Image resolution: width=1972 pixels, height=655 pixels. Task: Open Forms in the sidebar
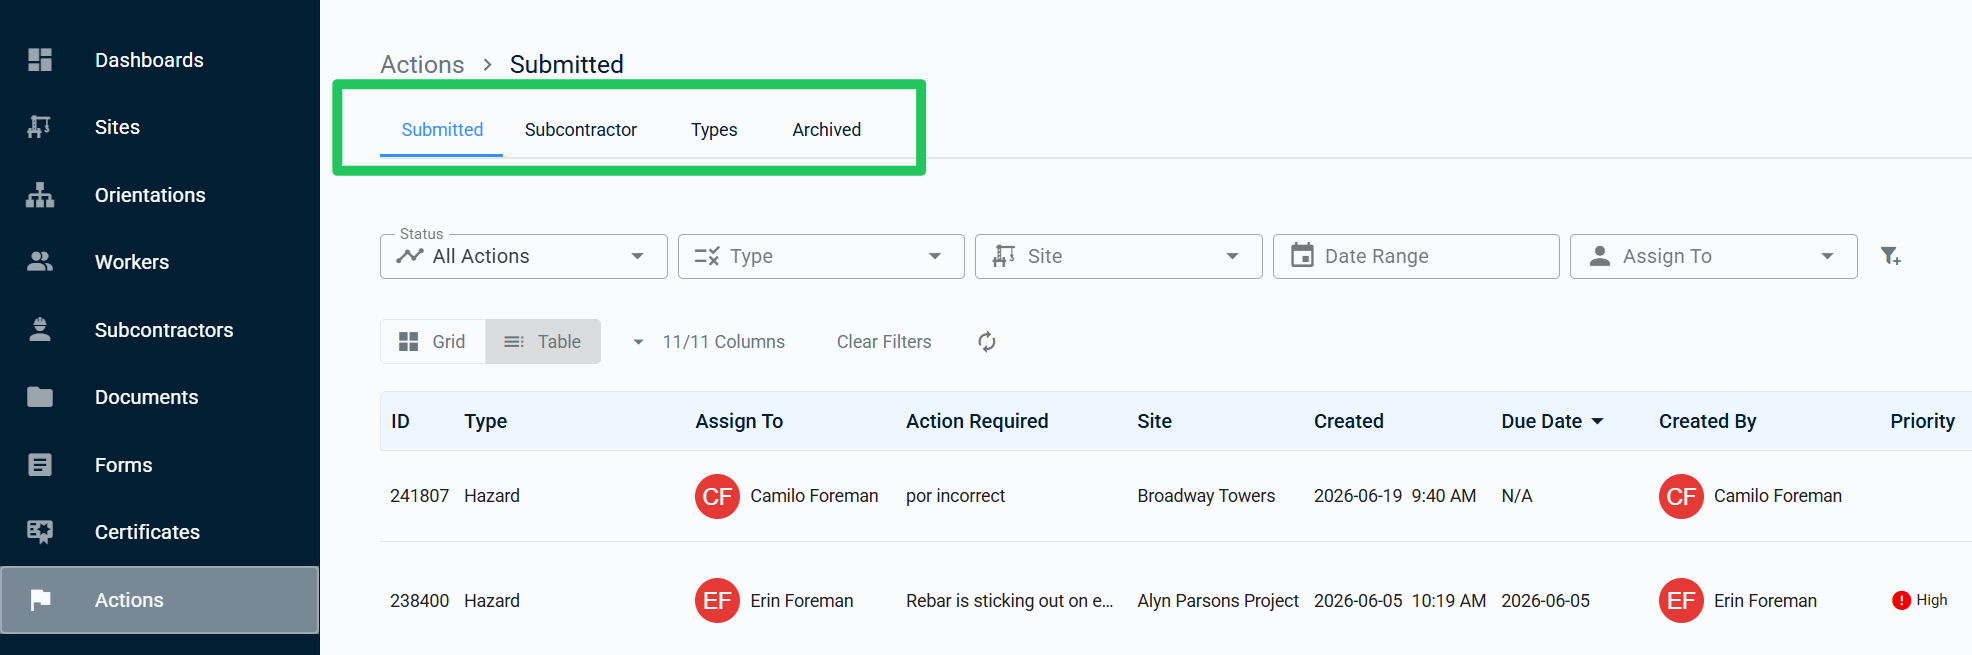(x=123, y=465)
